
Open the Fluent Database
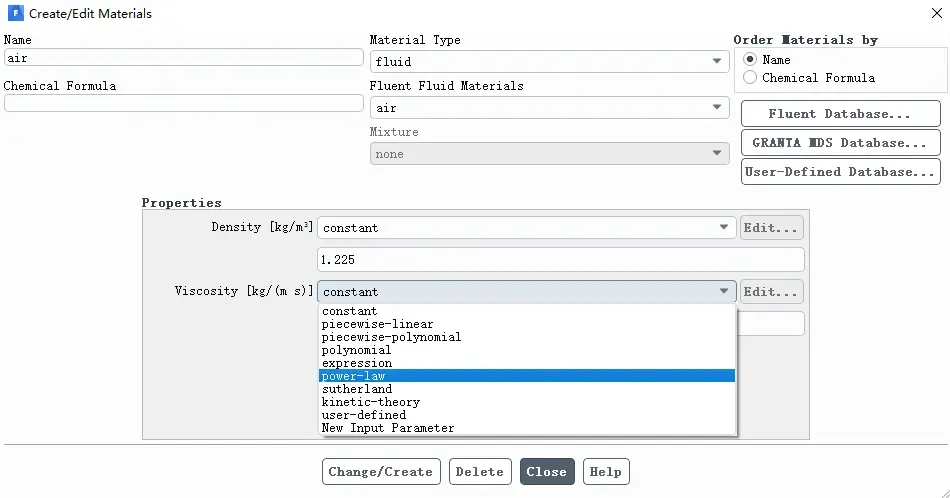(840, 114)
